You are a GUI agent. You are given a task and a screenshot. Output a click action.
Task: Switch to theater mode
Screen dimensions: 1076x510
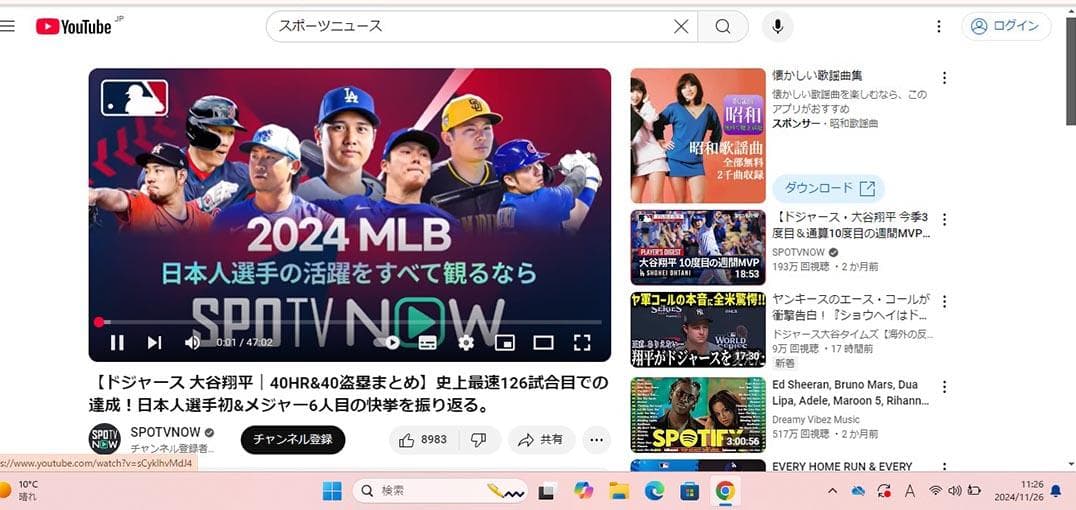(543, 342)
